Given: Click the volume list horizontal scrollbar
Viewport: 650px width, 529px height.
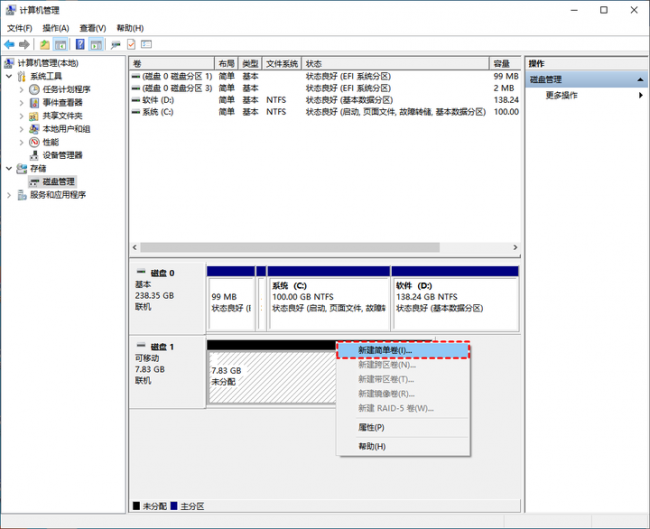Looking at the screenshot, I should pyautogui.click(x=290, y=248).
